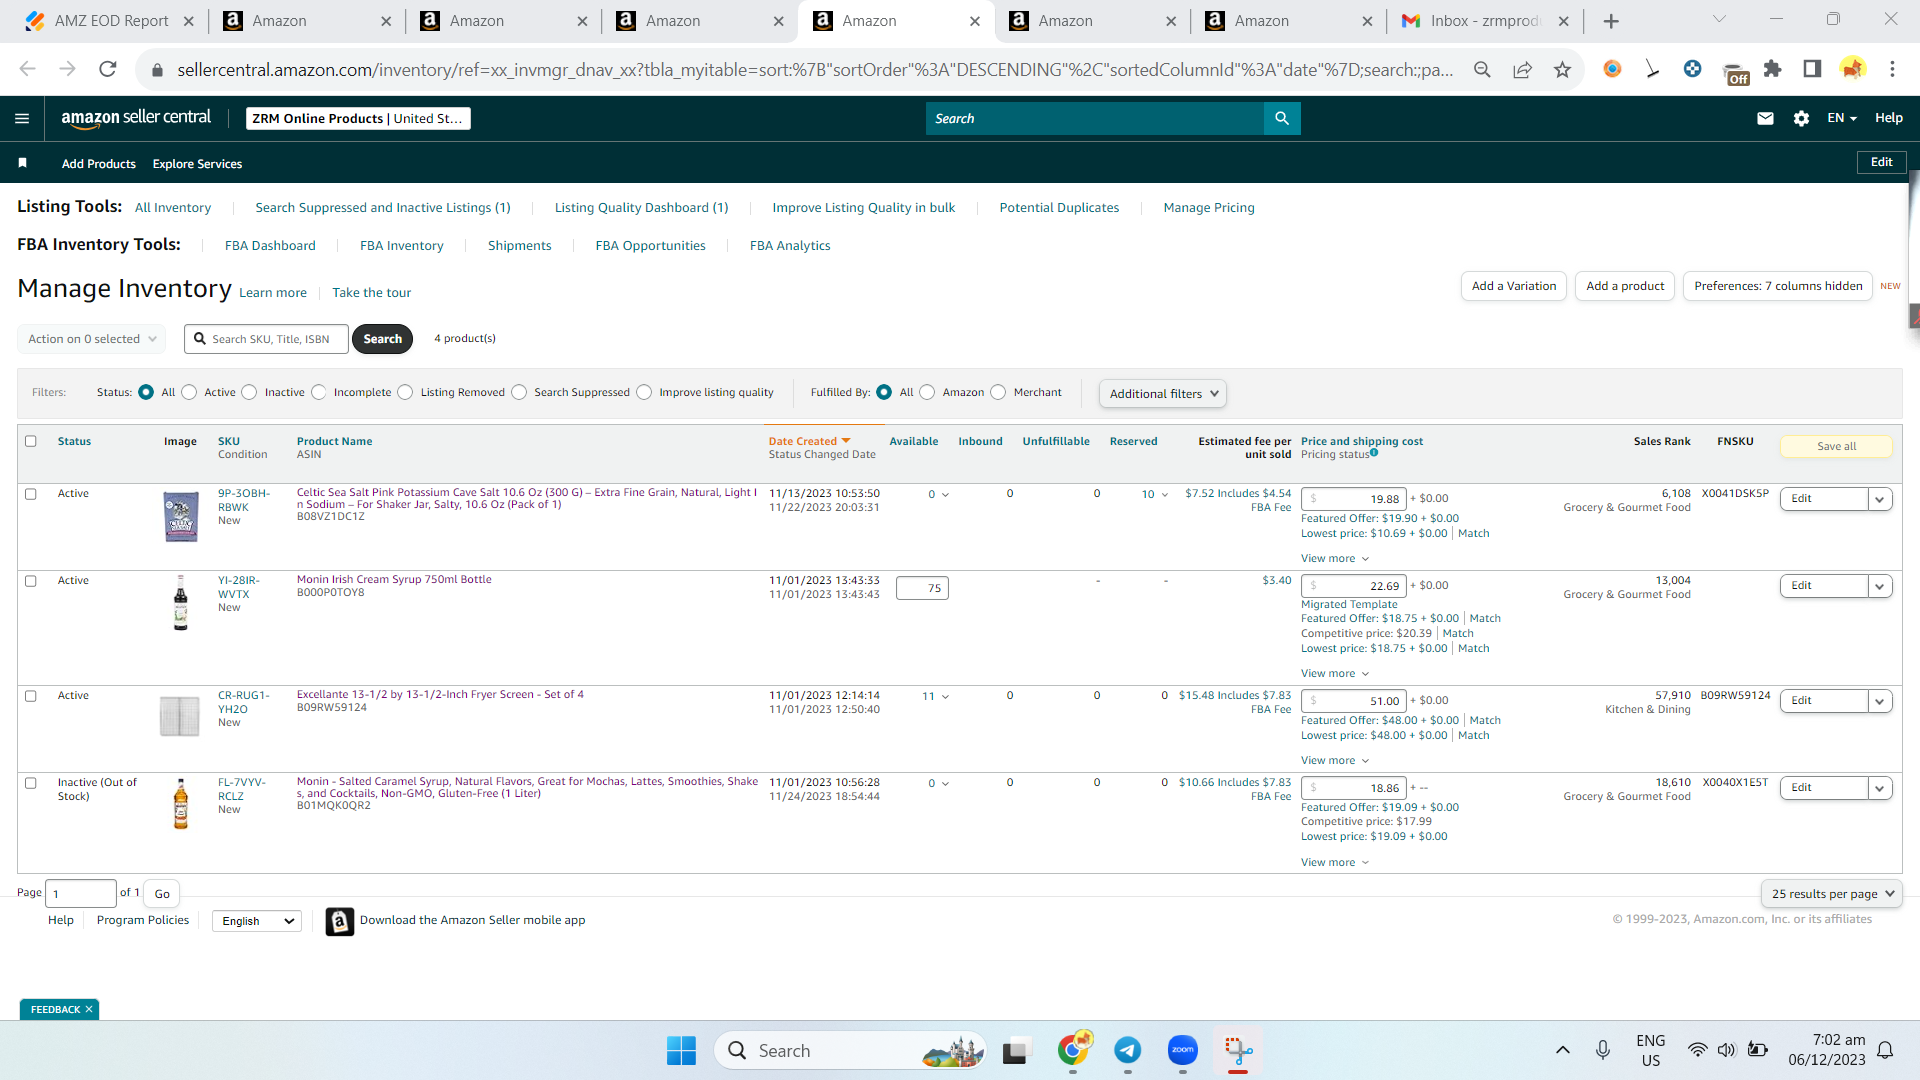Open the settings gear icon
Screen dimensions: 1920x1080
coord(1801,118)
